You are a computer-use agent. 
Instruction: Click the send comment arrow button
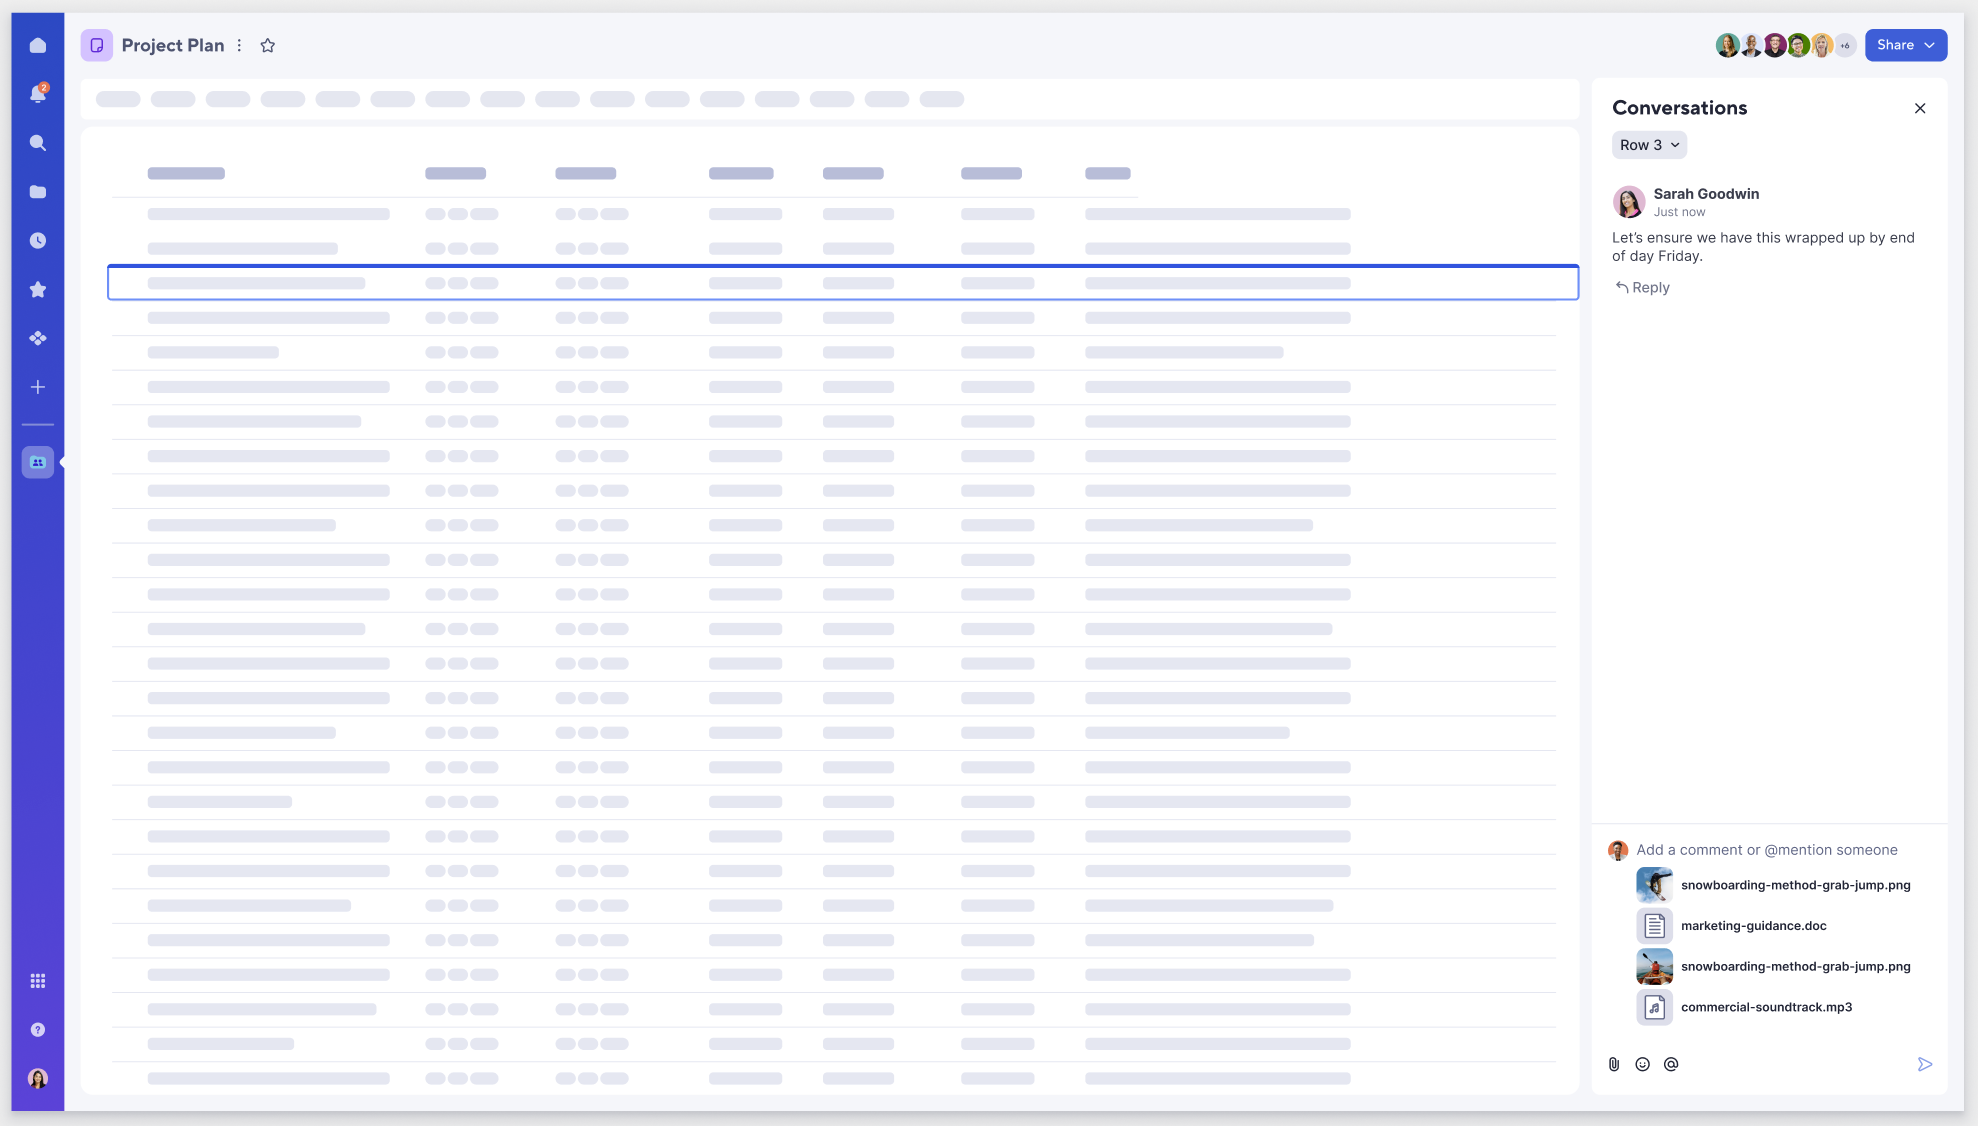tap(1924, 1064)
